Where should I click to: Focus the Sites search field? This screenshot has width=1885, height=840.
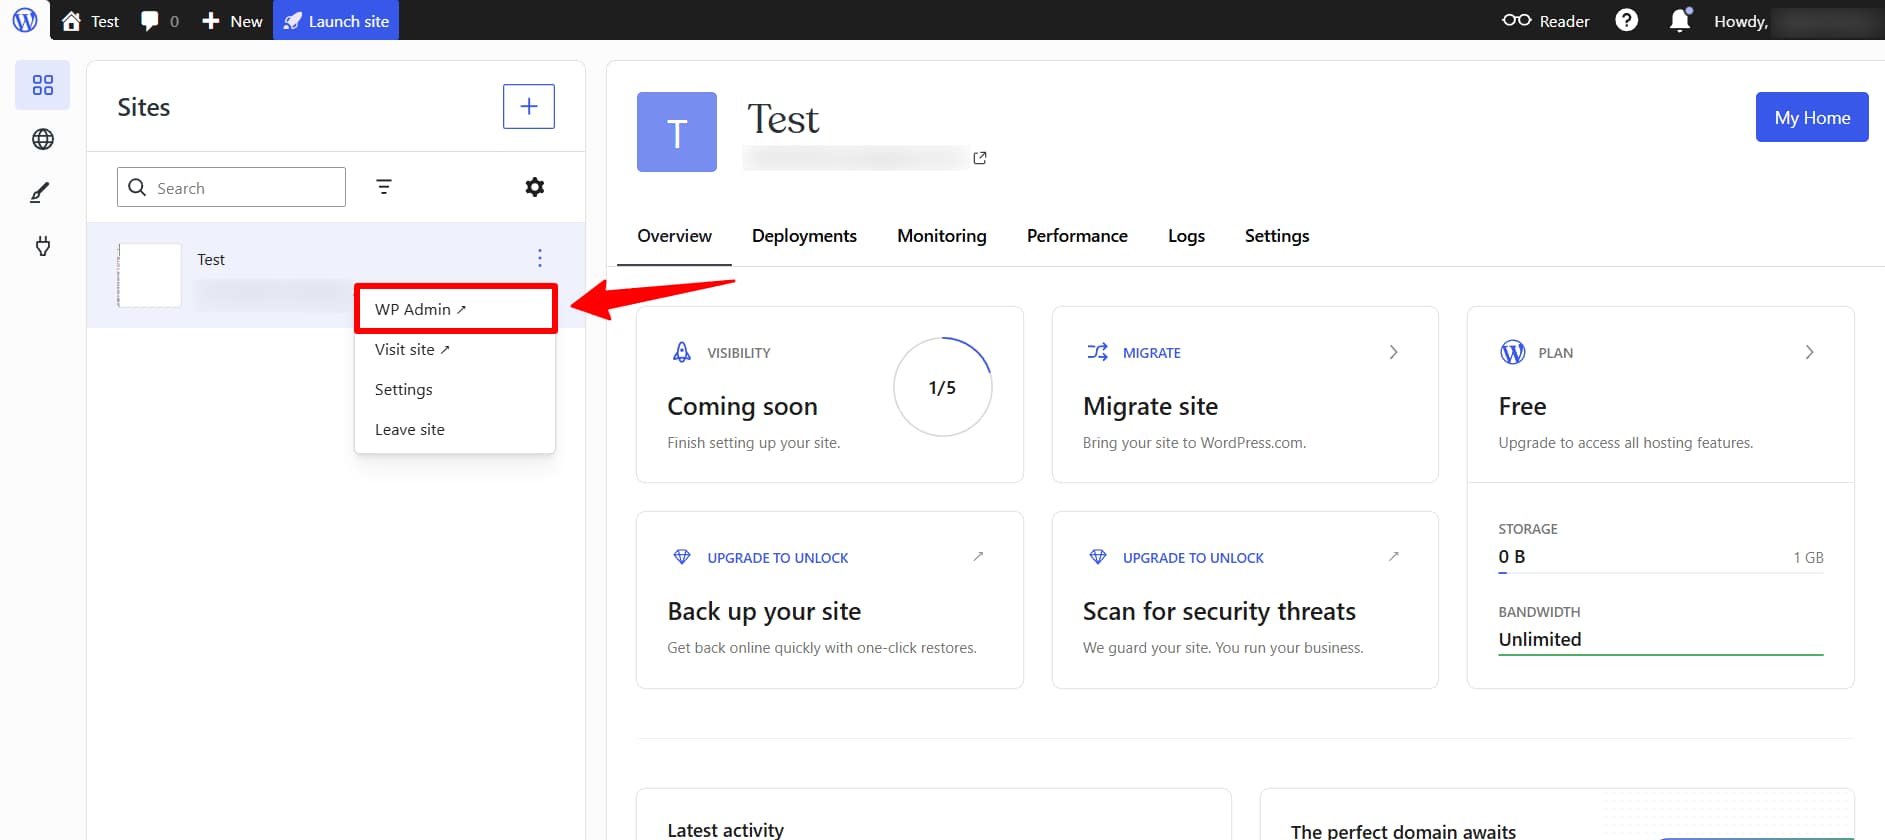tap(231, 187)
